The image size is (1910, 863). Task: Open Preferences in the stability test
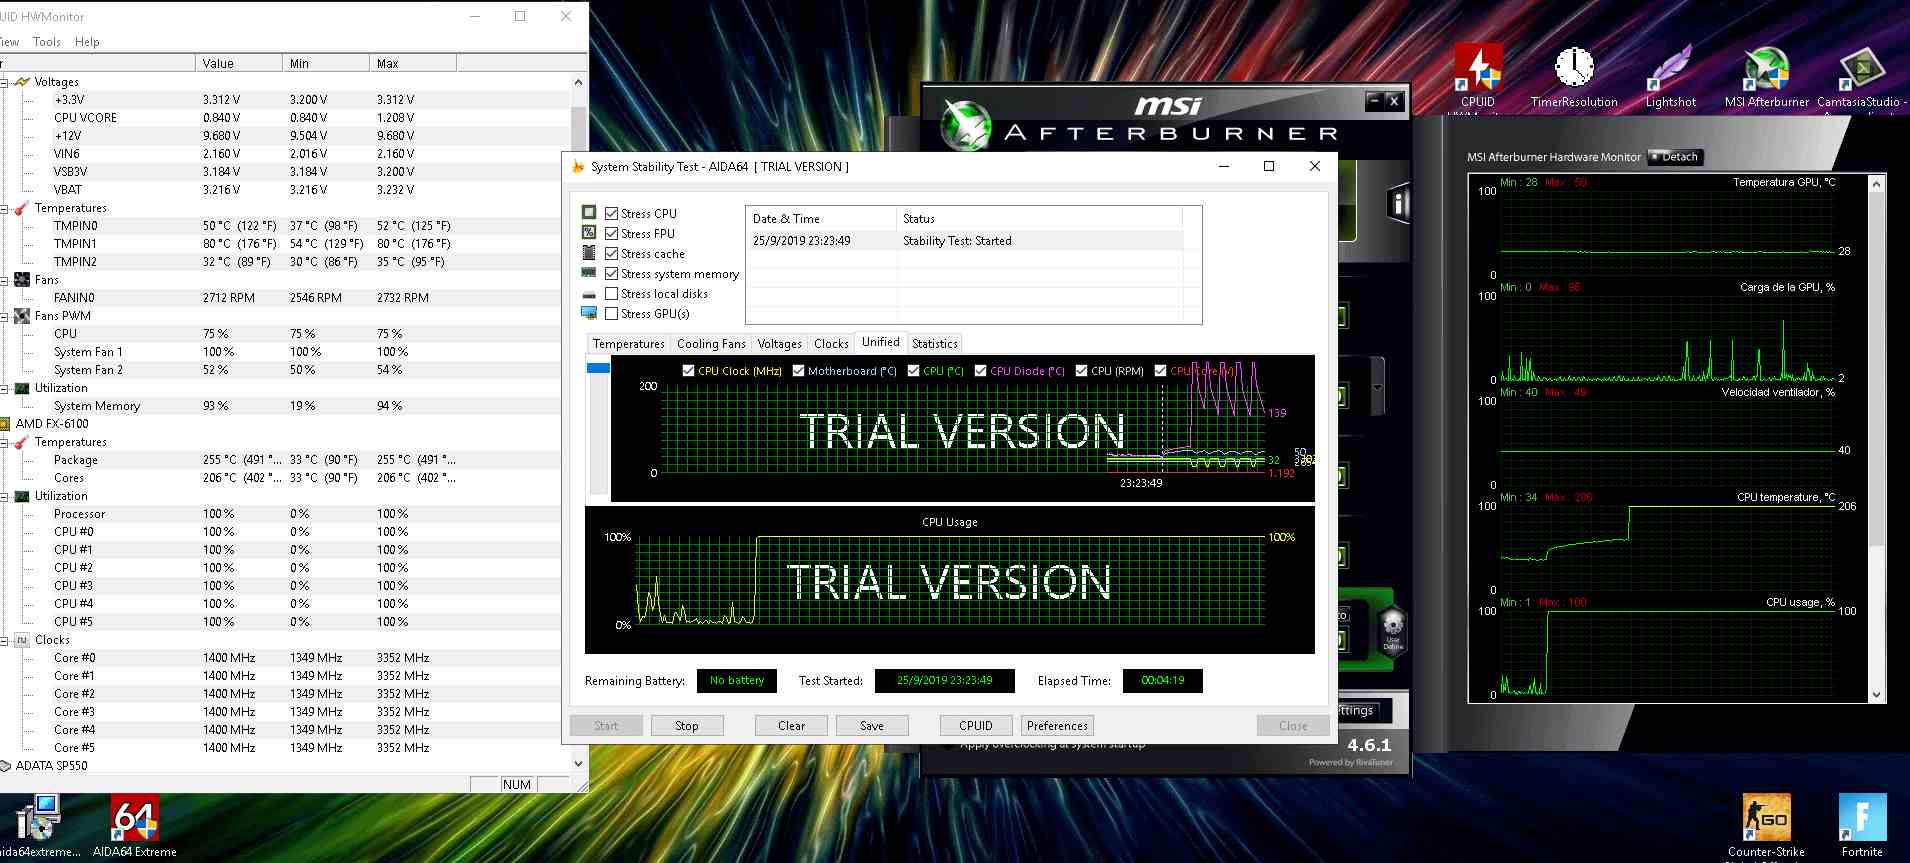pyautogui.click(x=1057, y=726)
